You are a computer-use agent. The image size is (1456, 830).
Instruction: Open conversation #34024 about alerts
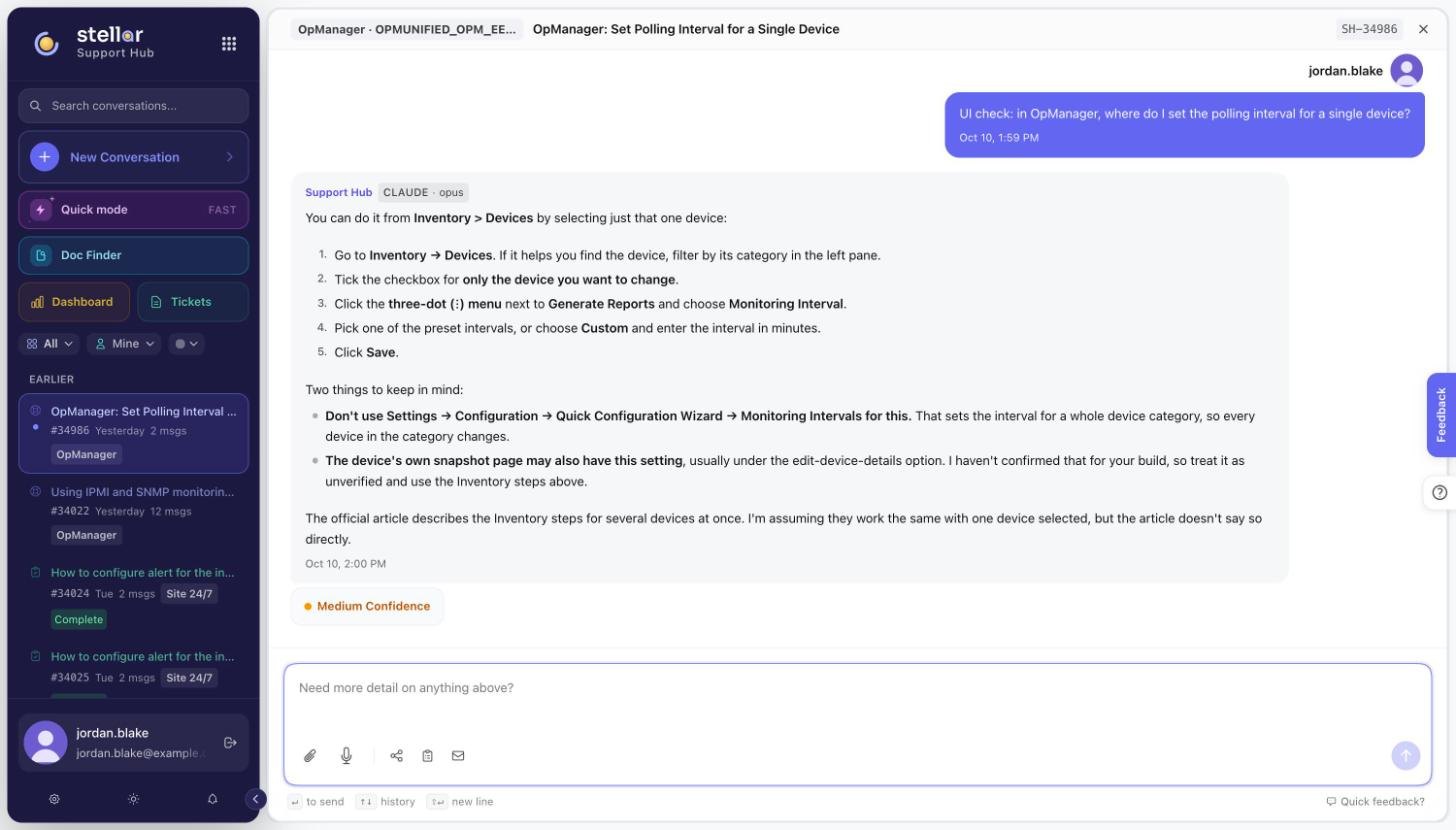pyautogui.click(x=133, y=596)
